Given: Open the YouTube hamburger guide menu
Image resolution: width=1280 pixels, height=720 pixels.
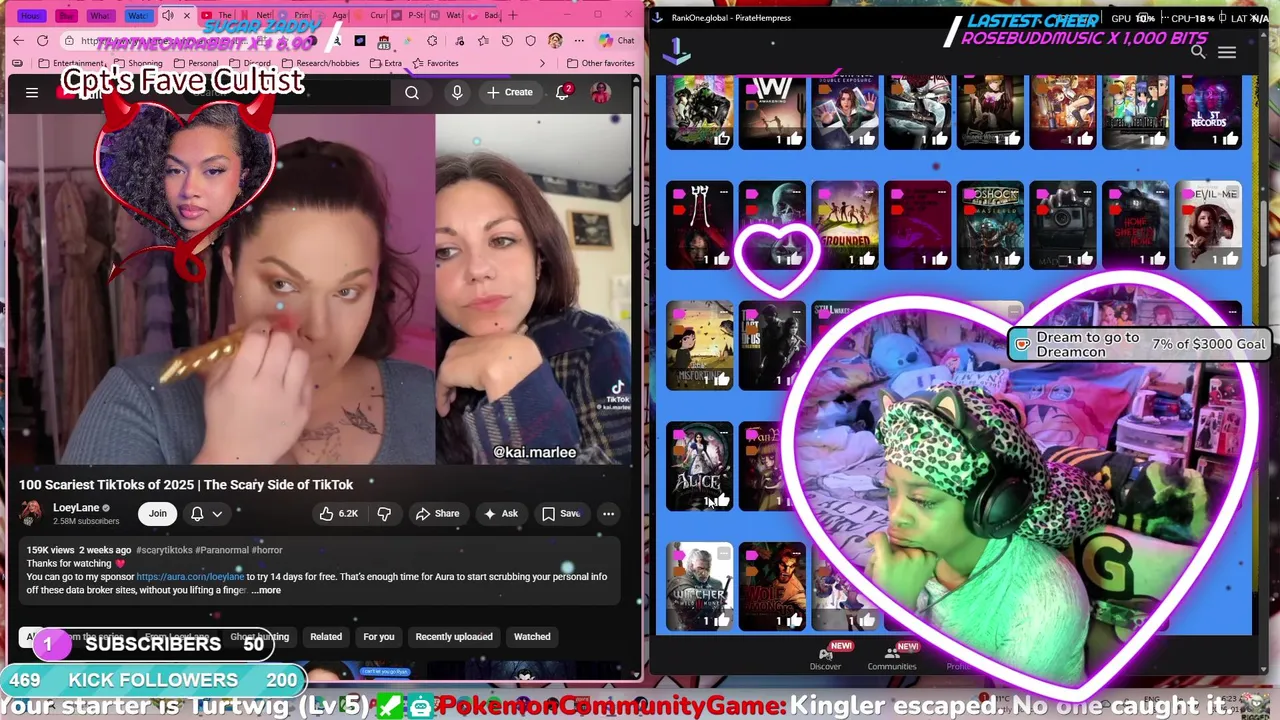Looking at the screenshot, I should click(32, 93).
